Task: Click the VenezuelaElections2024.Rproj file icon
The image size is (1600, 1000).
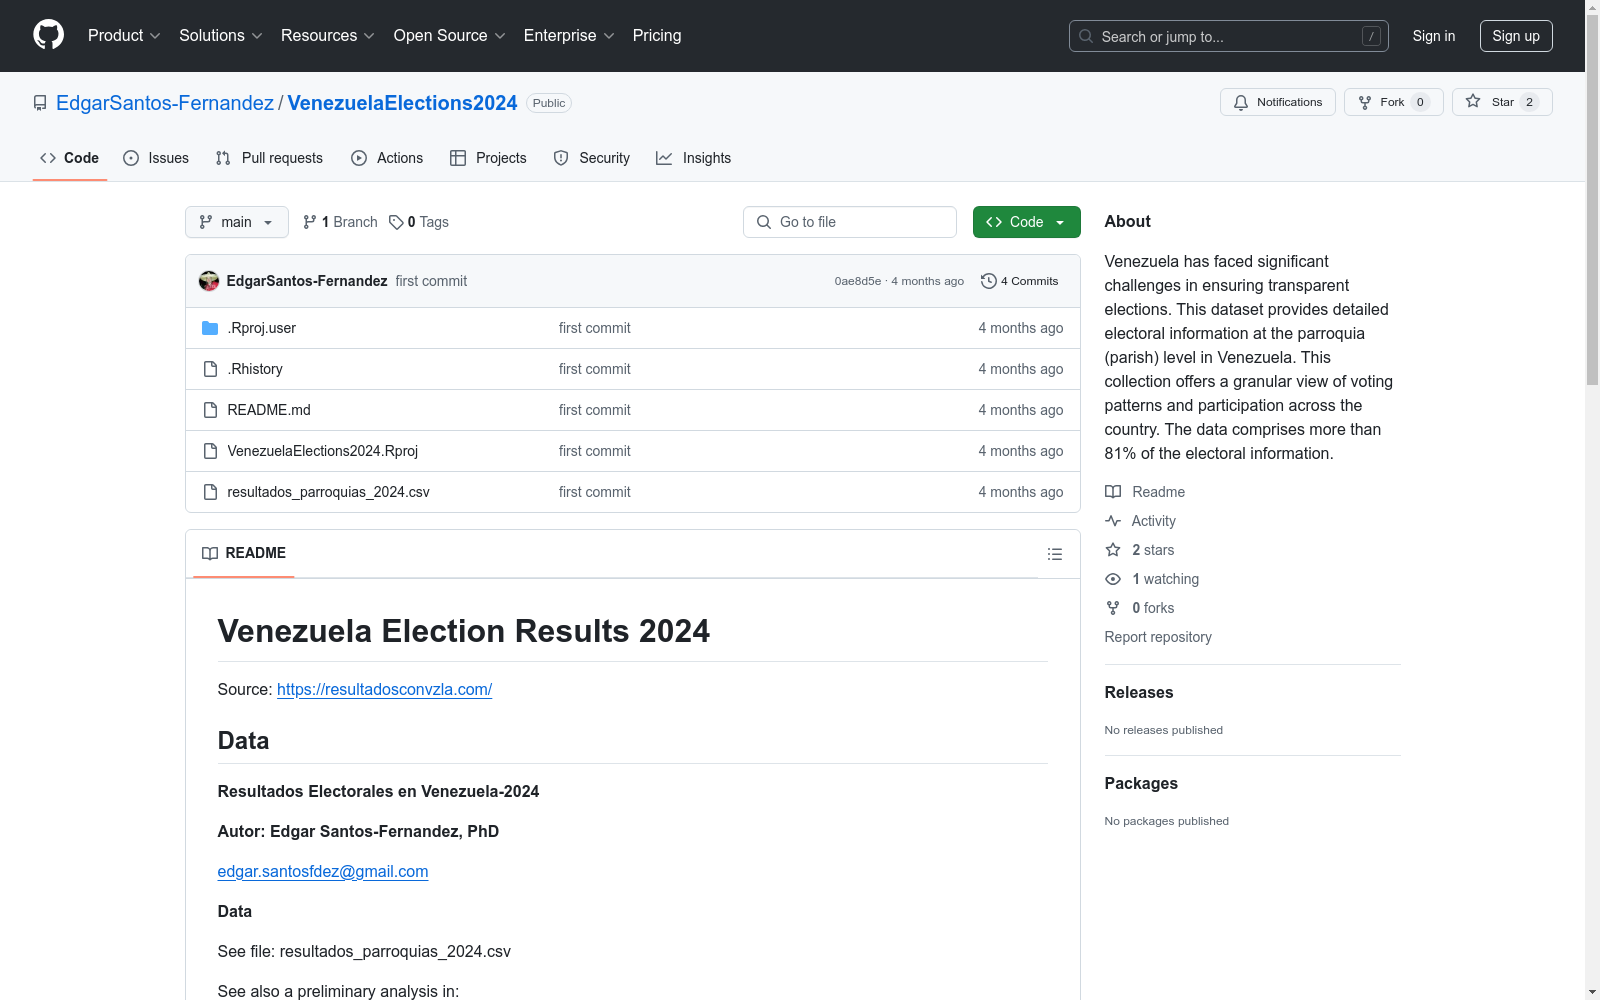Action: (210, 451)
